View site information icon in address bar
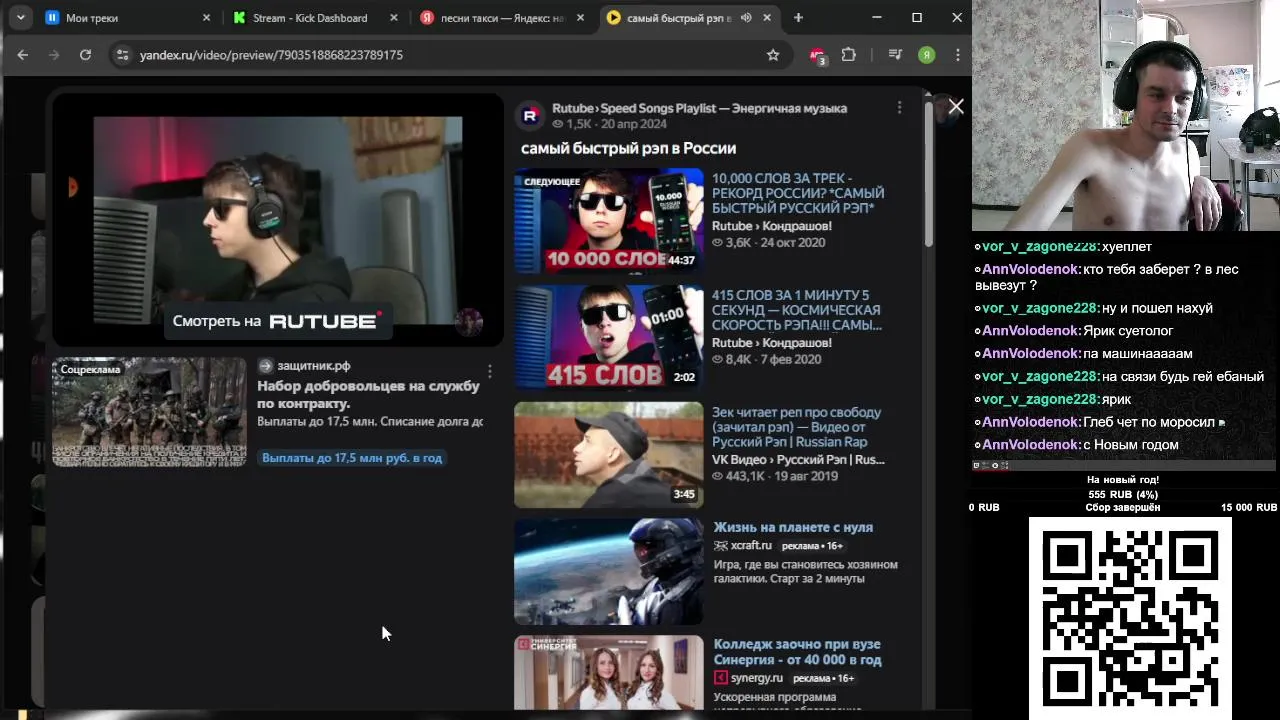The width and height of the screenshot is (1280, 720). coord(122,55)
